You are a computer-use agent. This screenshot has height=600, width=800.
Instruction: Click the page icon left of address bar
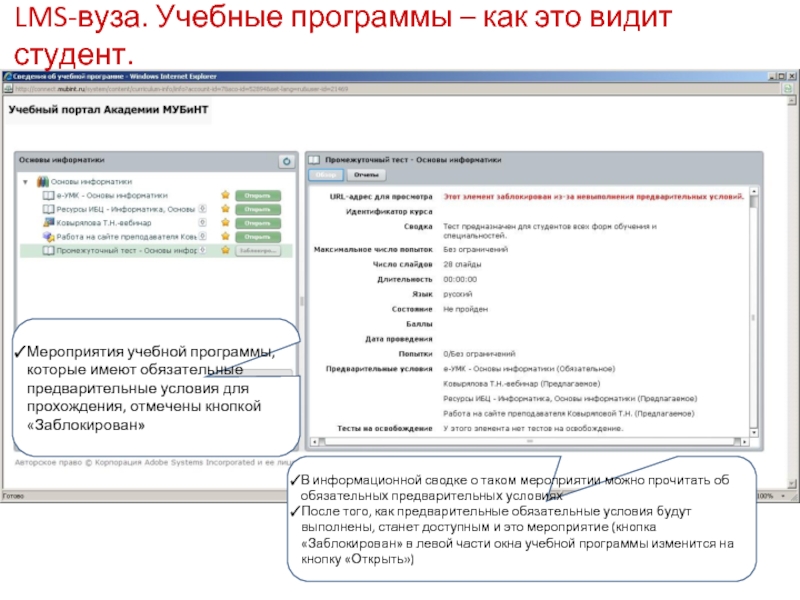pyautogui.click(x=8, y=89)
